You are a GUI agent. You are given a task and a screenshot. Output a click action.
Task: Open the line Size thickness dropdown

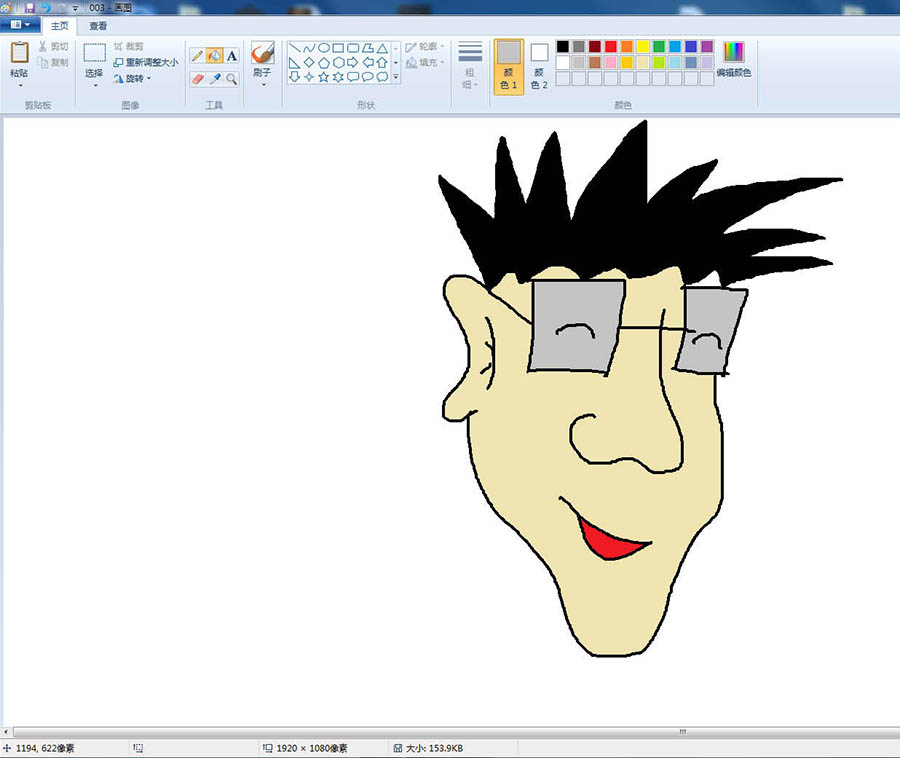[470, 65]
